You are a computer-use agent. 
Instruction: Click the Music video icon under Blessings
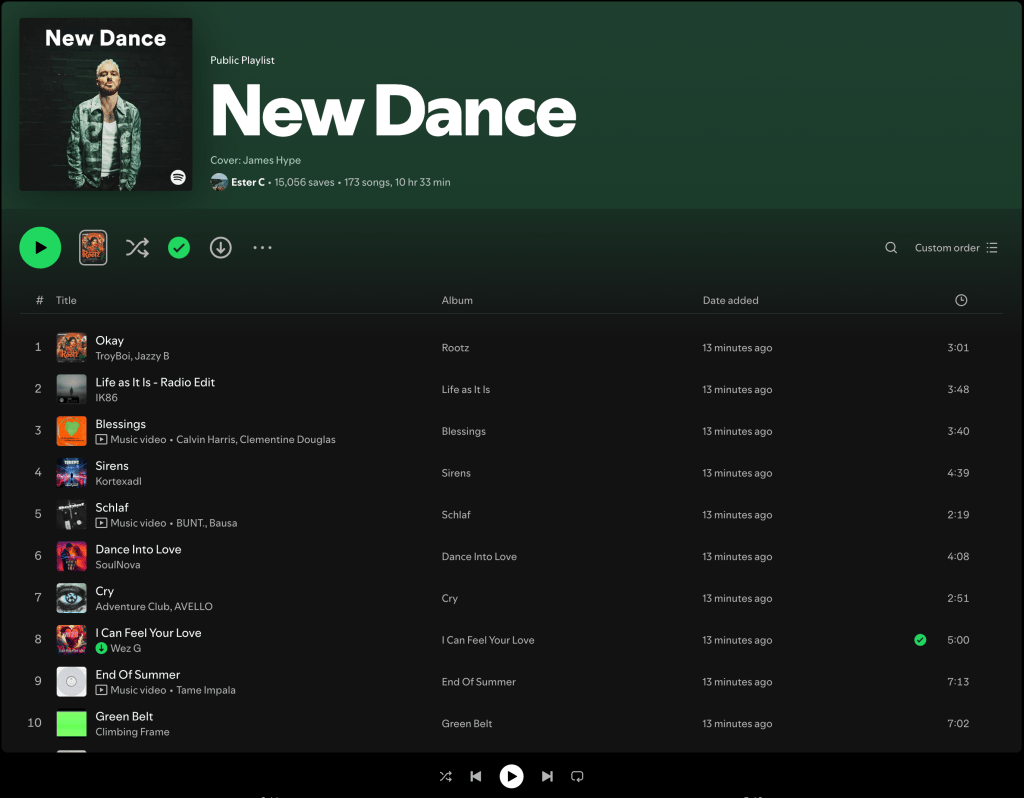[101, 439]
